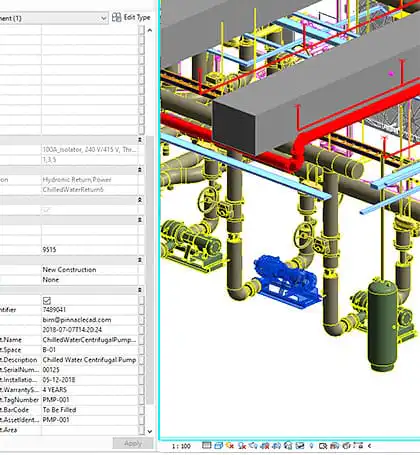Click the New Construction phase value

coord(69,270)
